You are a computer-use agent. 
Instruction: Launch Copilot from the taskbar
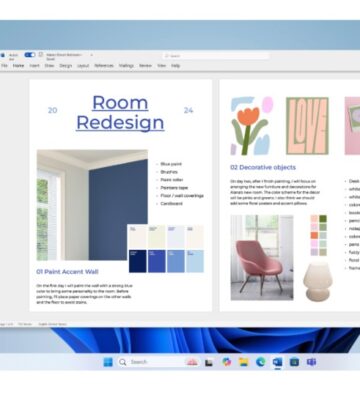pos(227,362)
